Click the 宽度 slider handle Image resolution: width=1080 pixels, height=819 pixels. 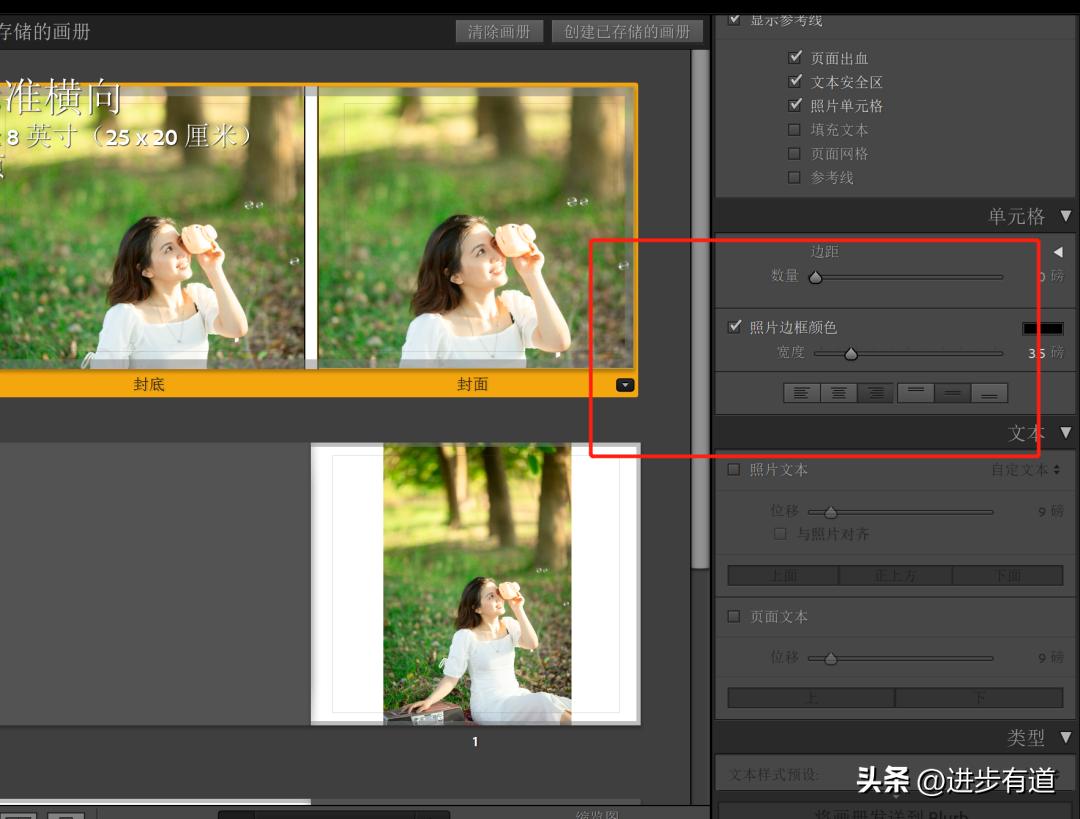coord(851,353)
